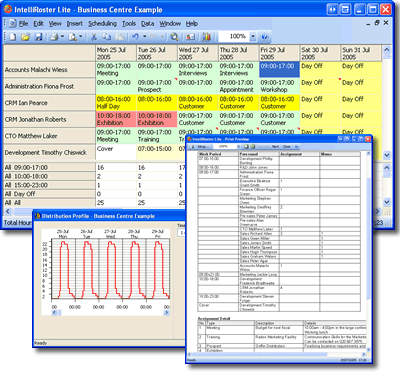Screen dimensions: 400x374
Task: Select CRM Ian Pearce Monday Half Day cell
Action: 116,103
